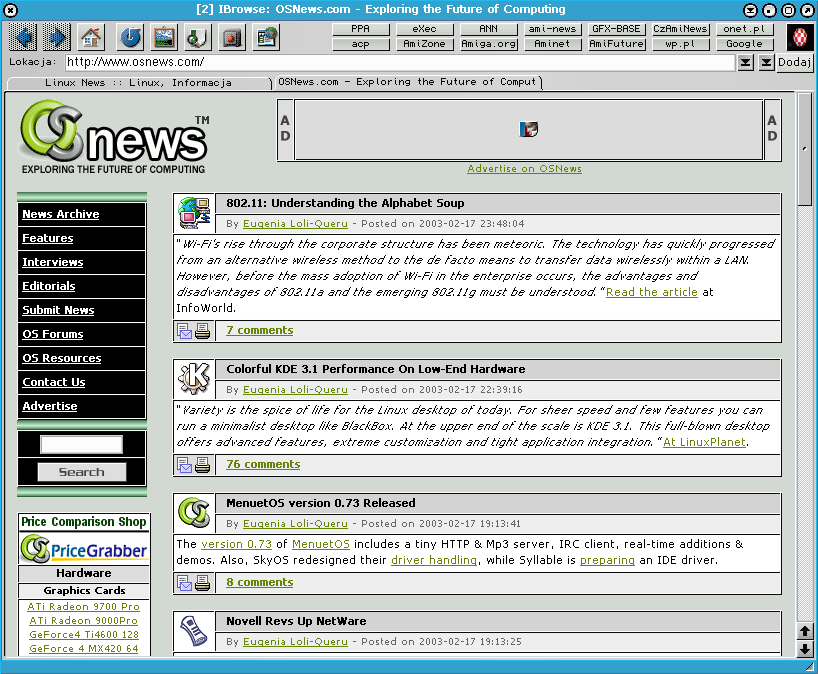
Task: Open the 'Read the article' link
Action: (652, 292)
